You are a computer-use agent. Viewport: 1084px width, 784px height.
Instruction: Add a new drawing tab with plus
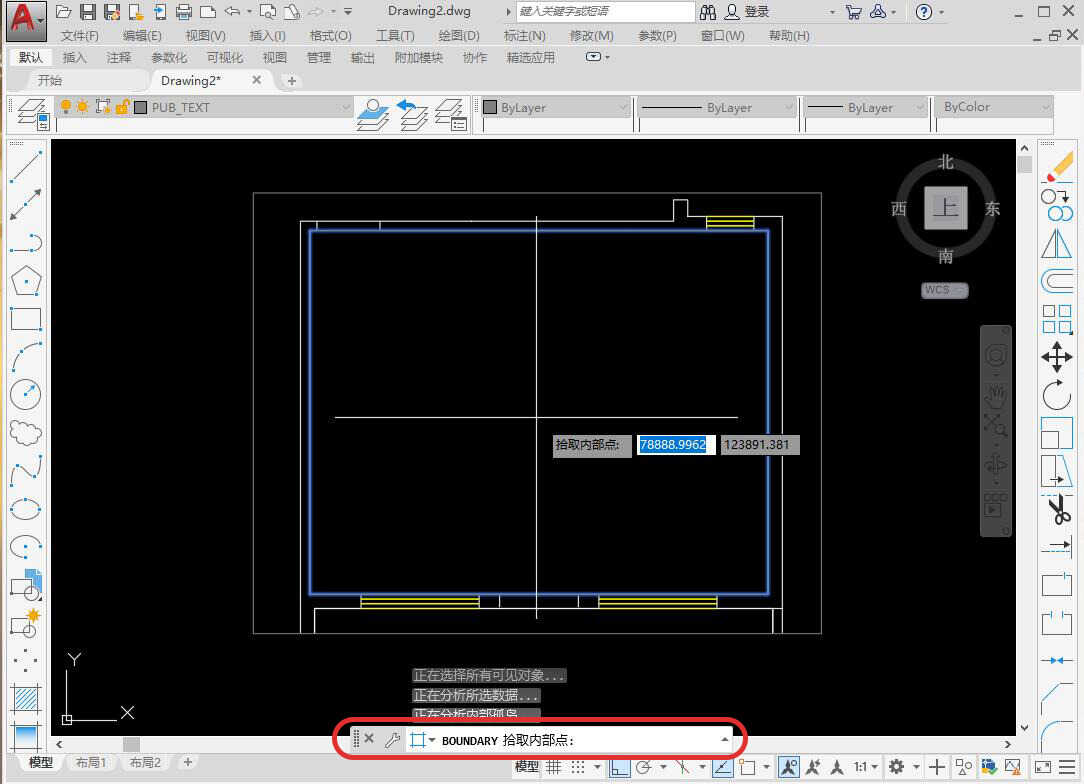pos(292,81)
